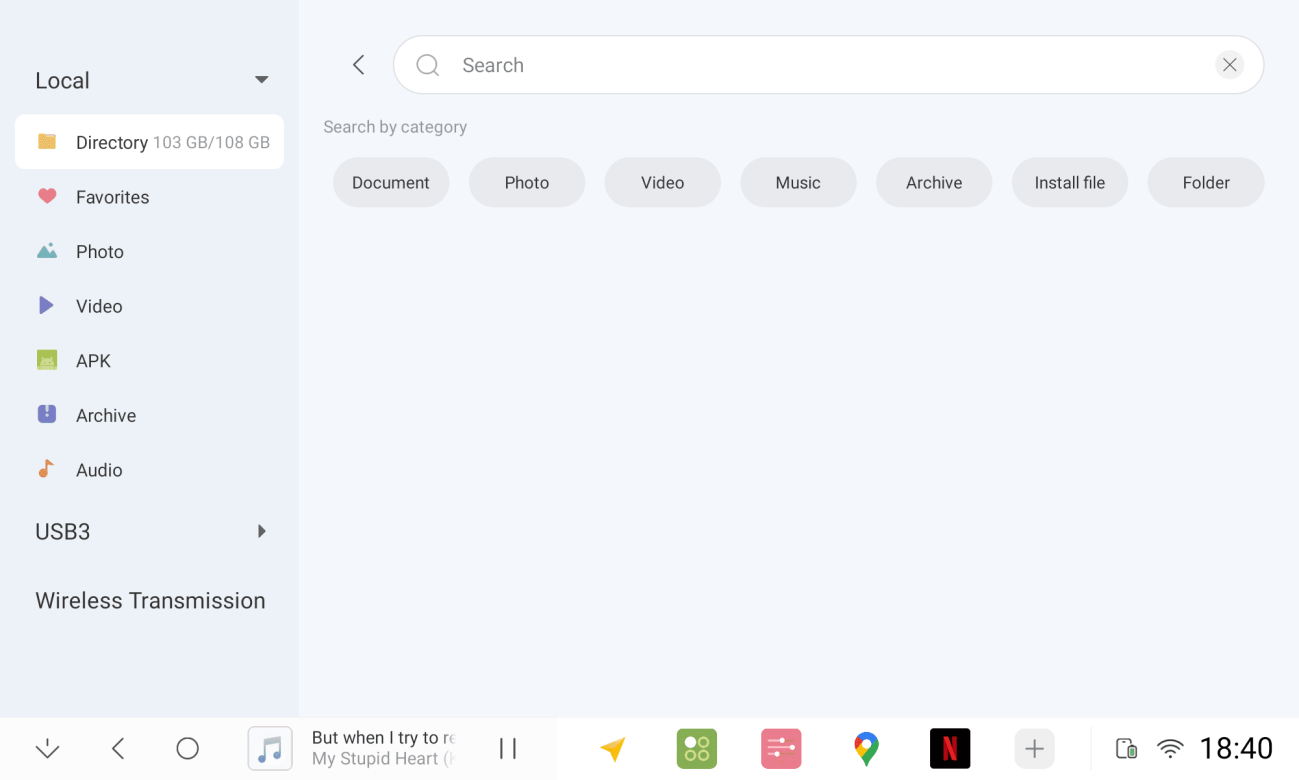Open Wi-Fi status icon
1299x780 pixels.
pyautogui.click(x=1170, y=748)
